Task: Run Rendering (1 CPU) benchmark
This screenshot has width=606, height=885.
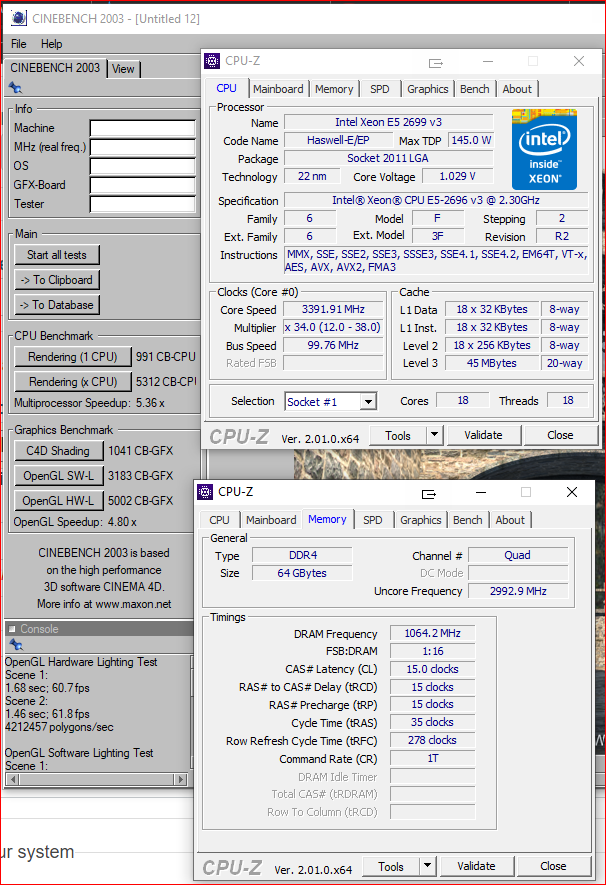Action: point(73,357)
